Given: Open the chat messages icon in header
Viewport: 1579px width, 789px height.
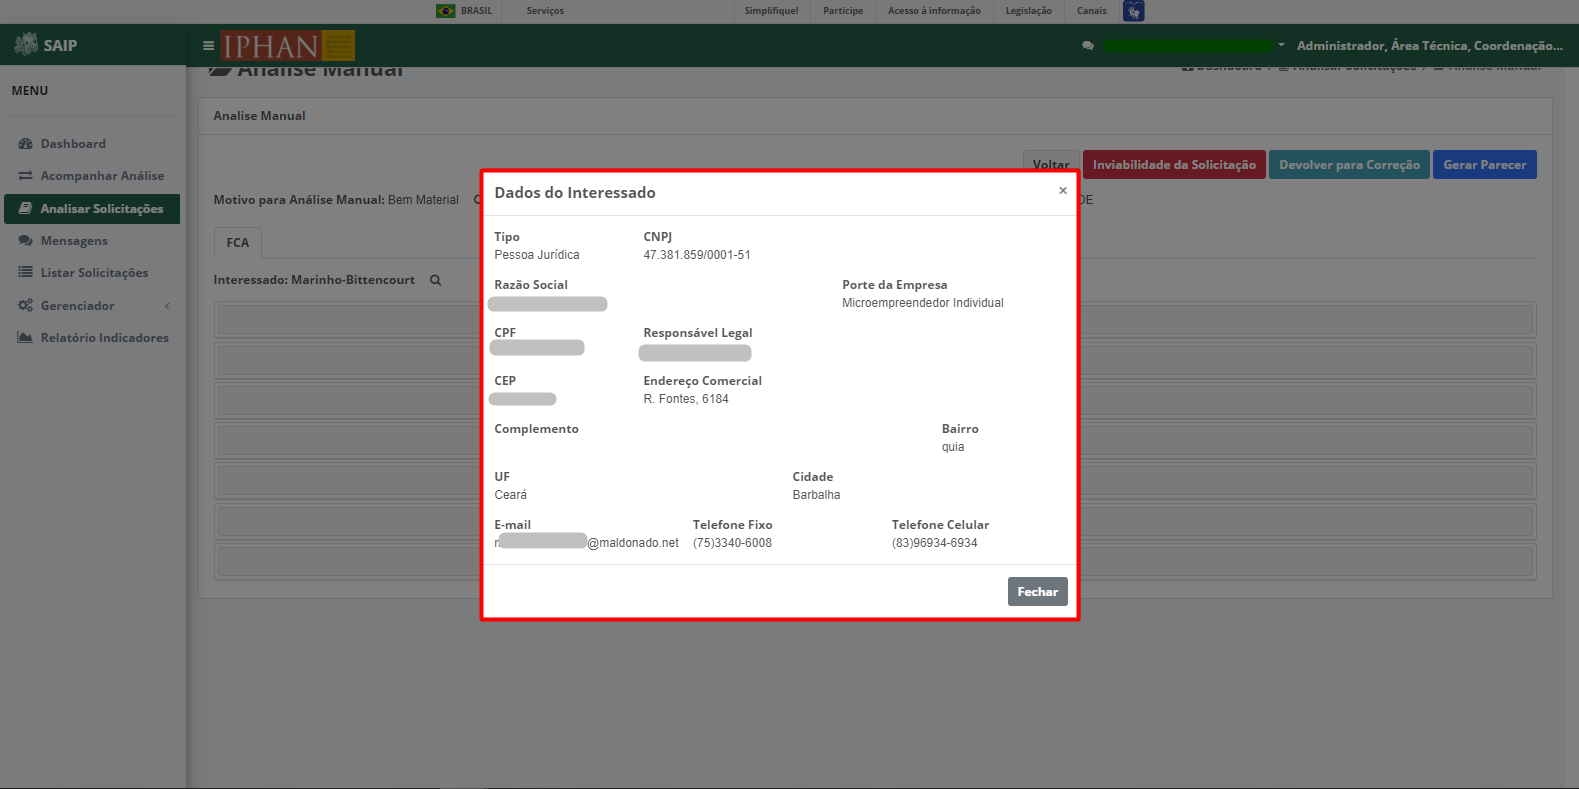Looking at the screenshot, I should pos(1088,46).
